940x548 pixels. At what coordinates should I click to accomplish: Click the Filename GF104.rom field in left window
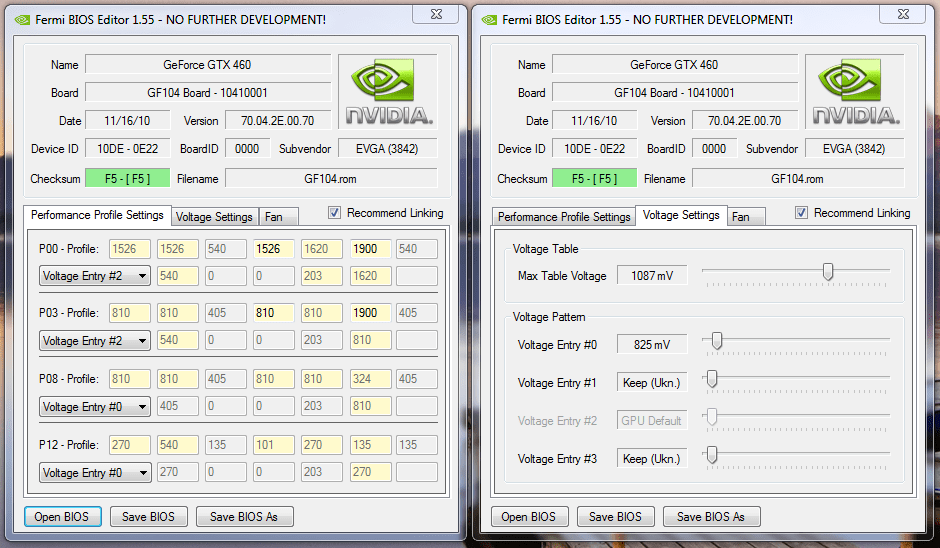[x=331, y=179]
